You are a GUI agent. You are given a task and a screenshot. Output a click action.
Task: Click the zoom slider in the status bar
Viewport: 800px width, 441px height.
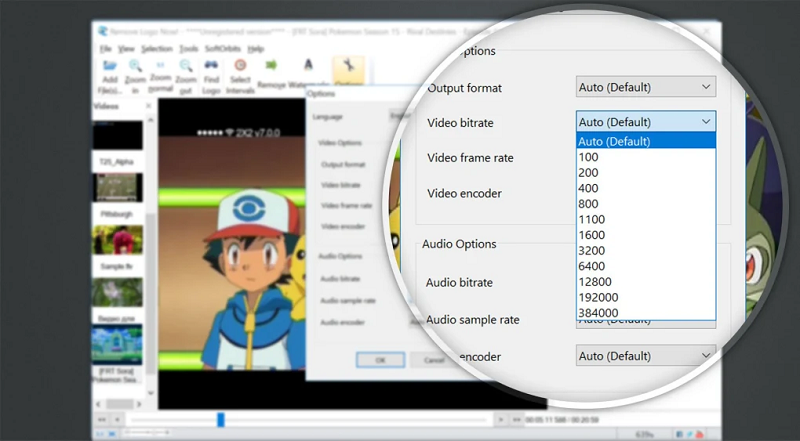145,433
